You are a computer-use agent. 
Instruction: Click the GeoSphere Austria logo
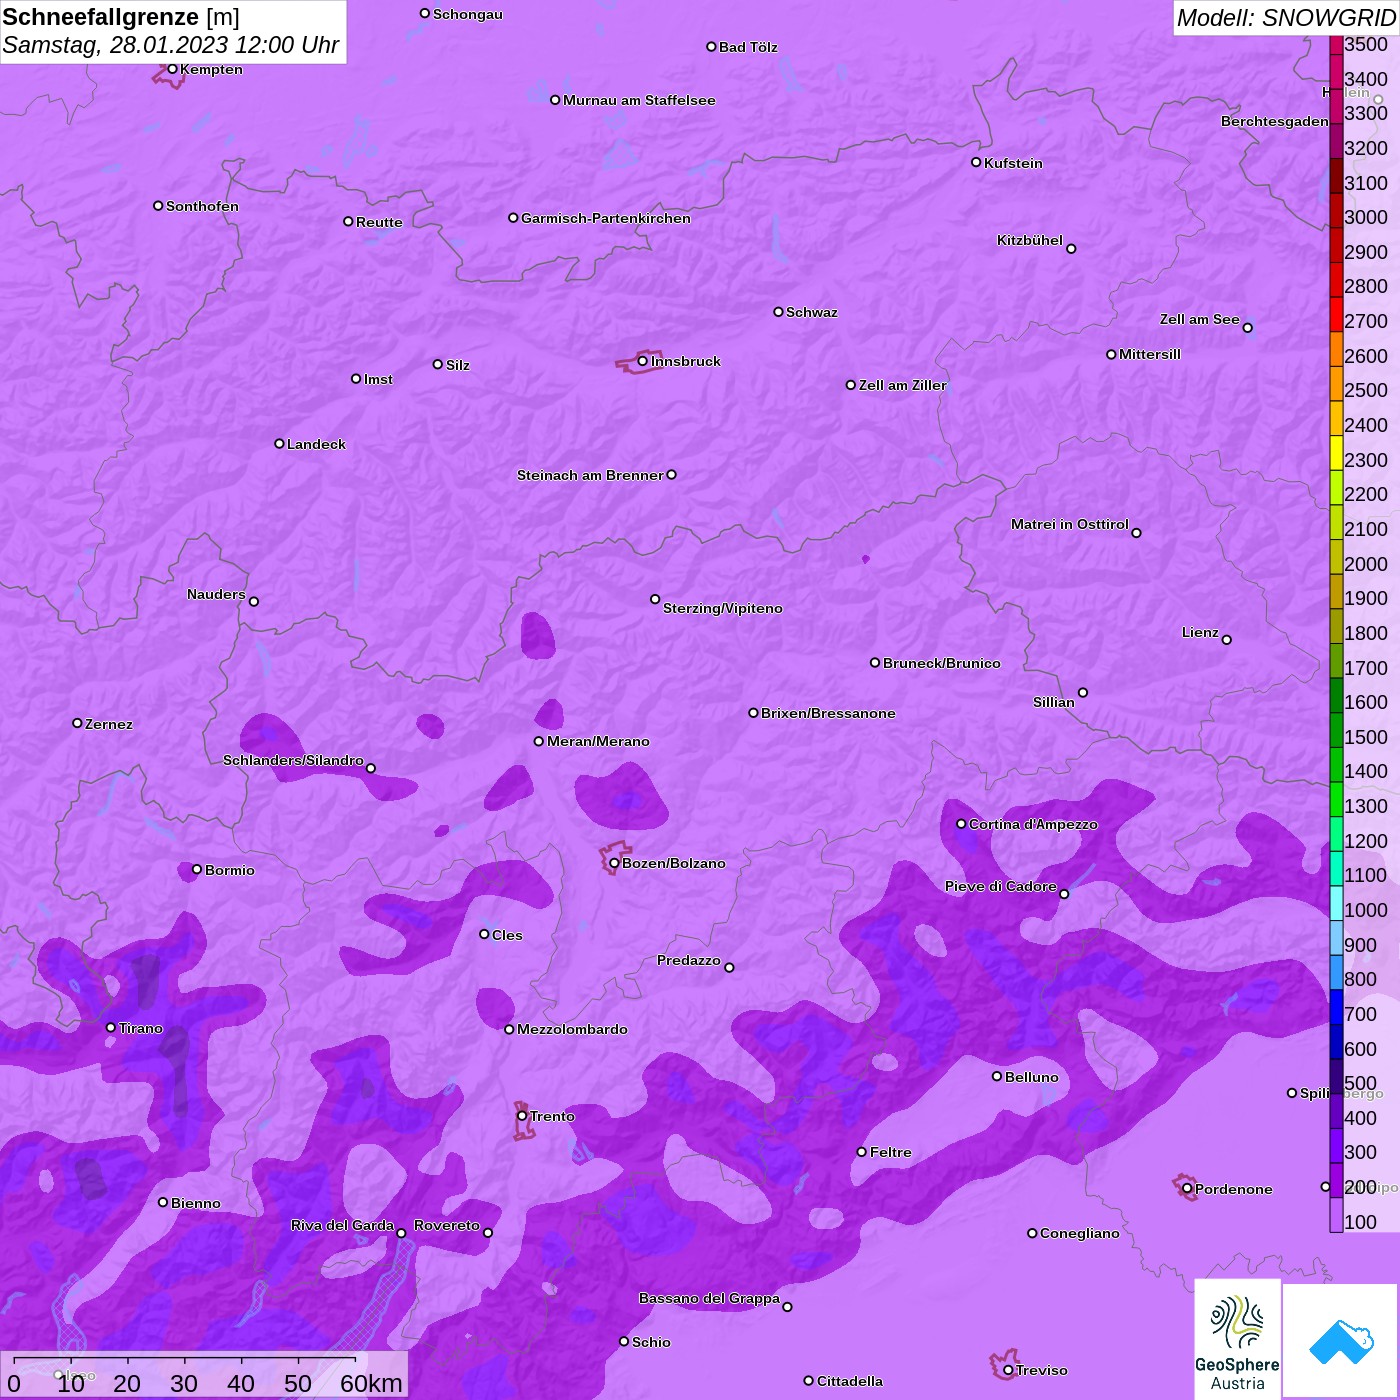(x=1237, y=1339)
